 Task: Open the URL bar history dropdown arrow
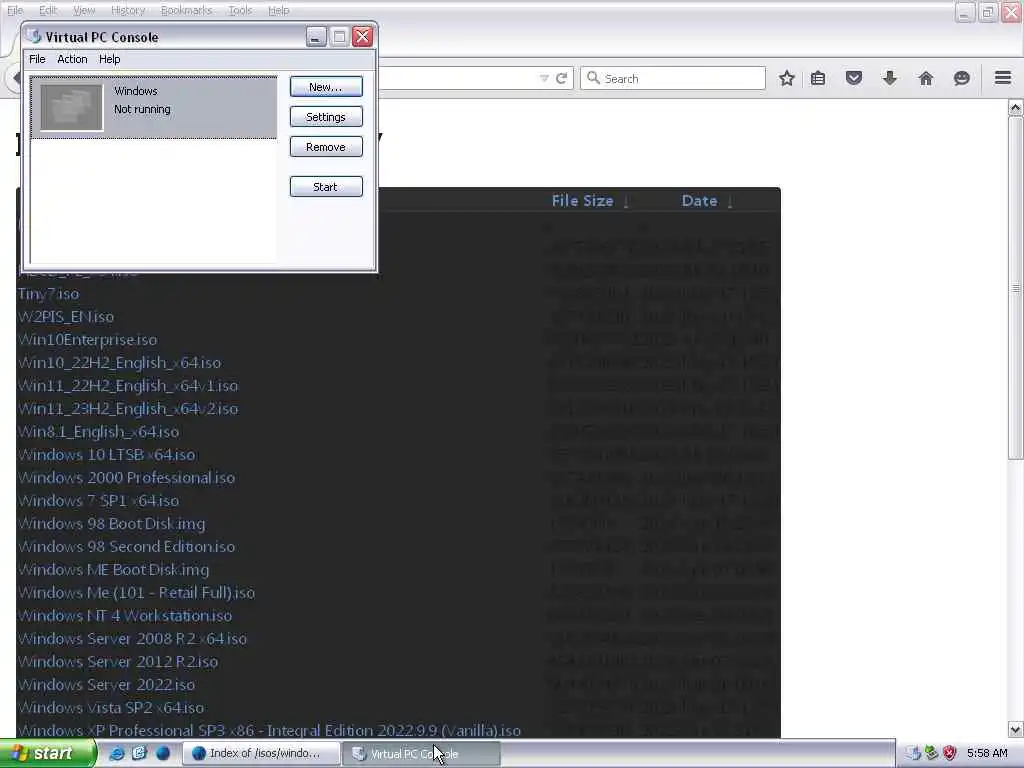point(543,78)
